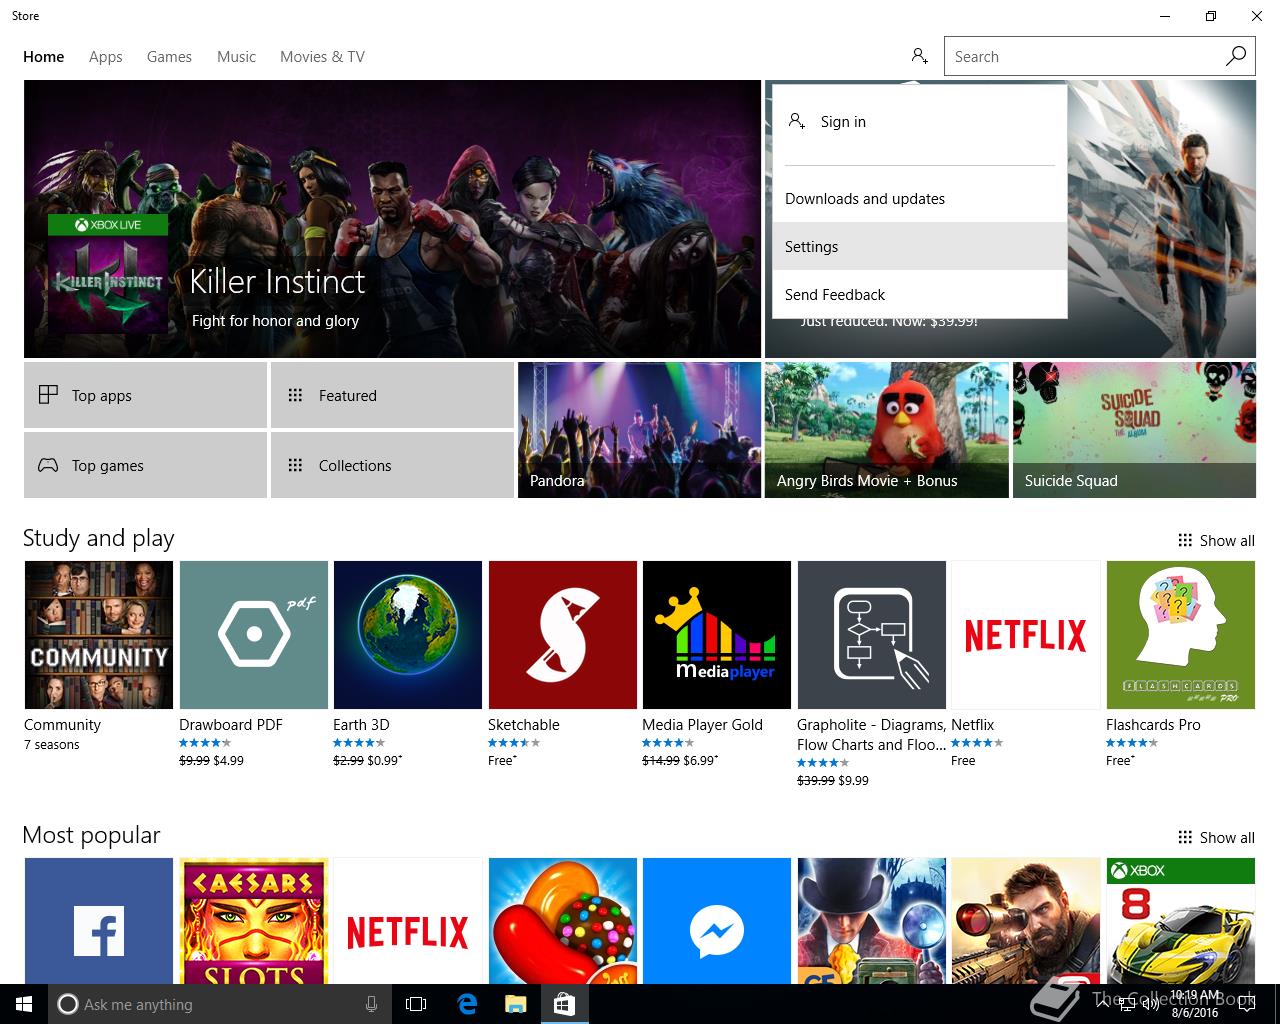1280x1024 pixels.
Task: Click the Top apps button
Action: pyautogui.click(x=146, y=395)
